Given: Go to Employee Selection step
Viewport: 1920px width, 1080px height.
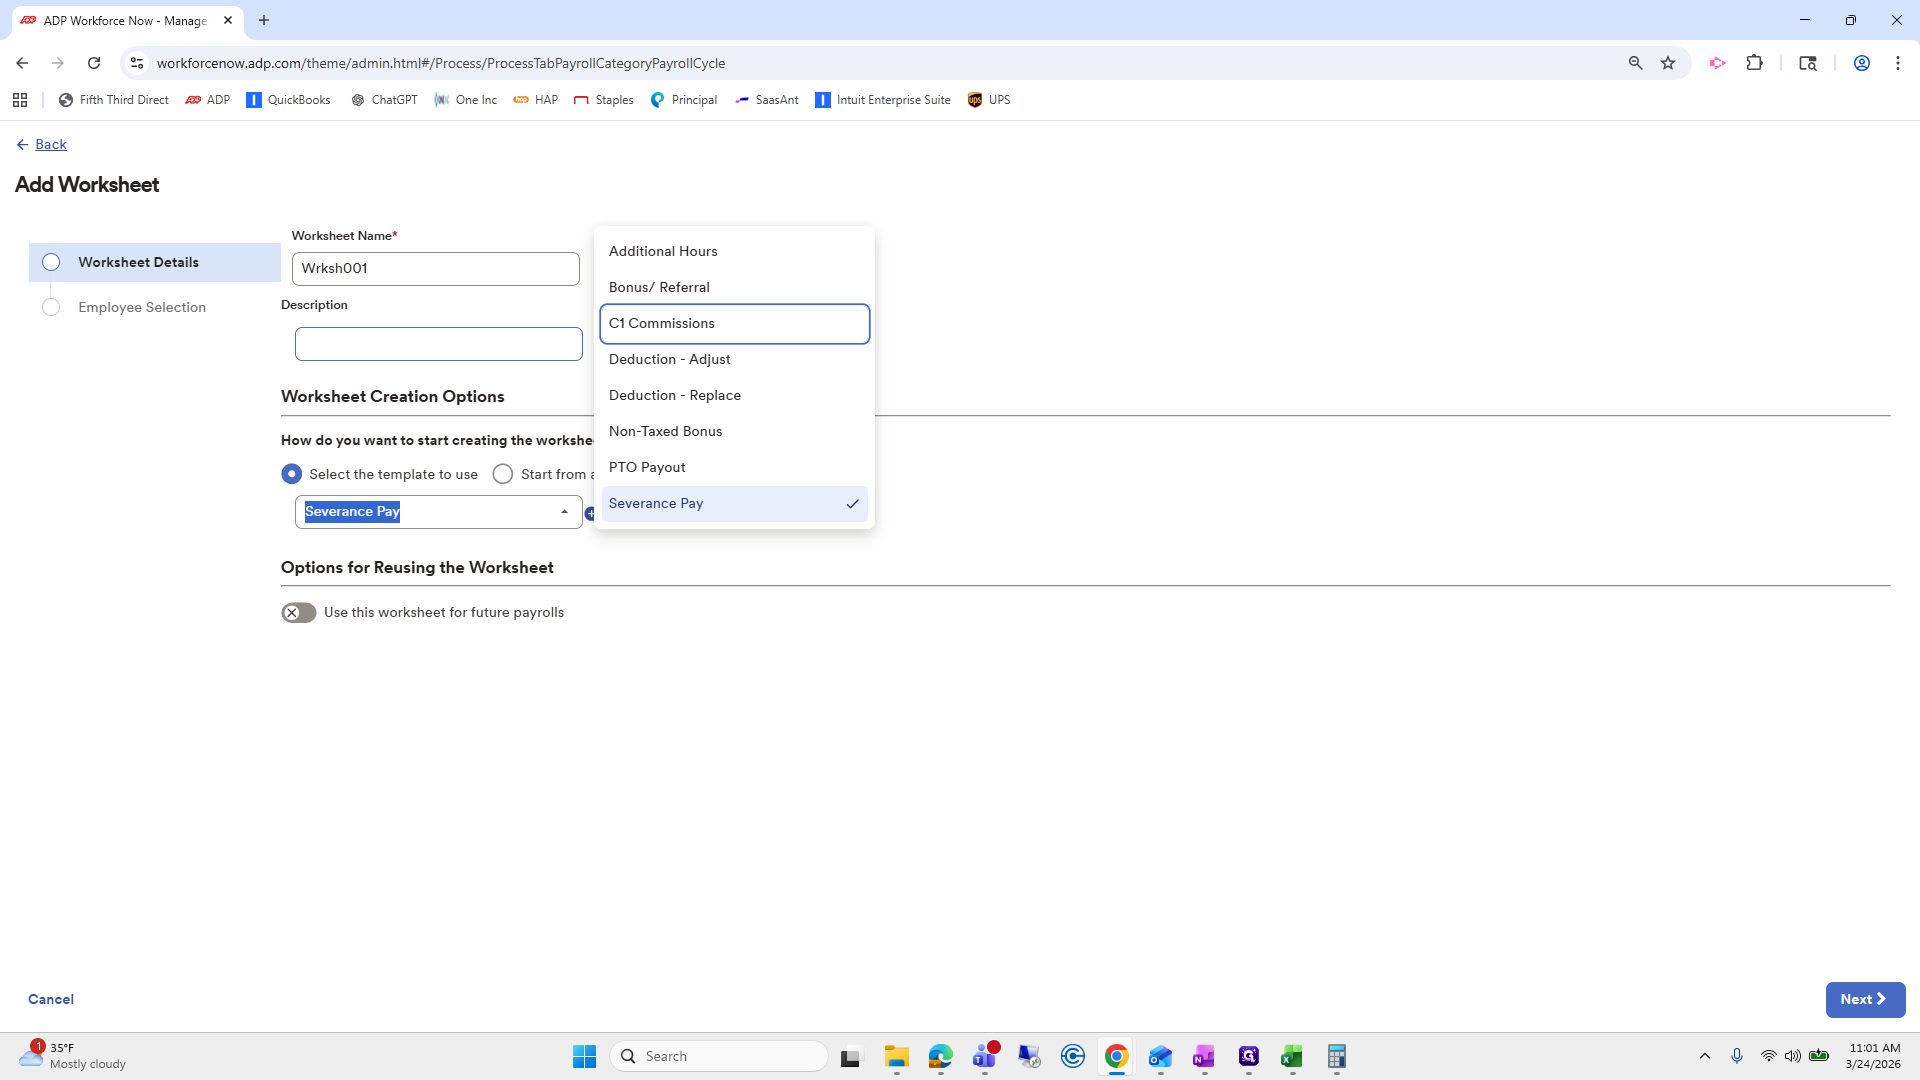Looking at the screenshot, I should (141, 308).
